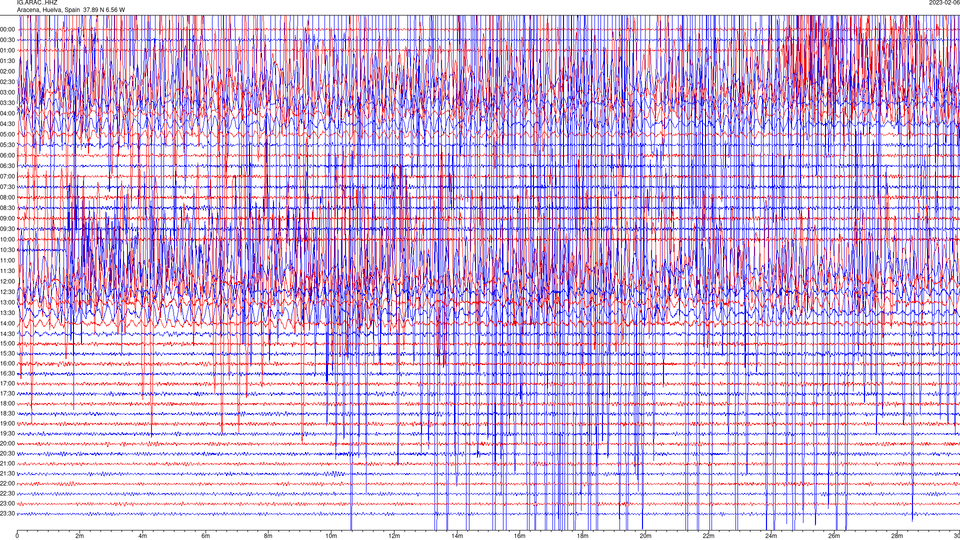
Task: Click the 8m tick on the minutes axis
Action: click(268, 536)
